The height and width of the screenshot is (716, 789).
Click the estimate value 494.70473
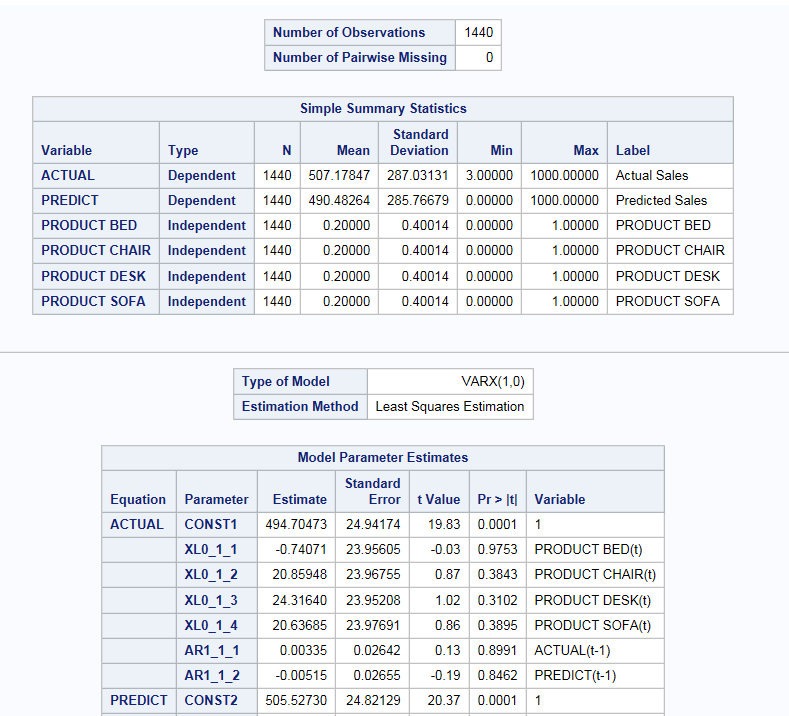292,524
